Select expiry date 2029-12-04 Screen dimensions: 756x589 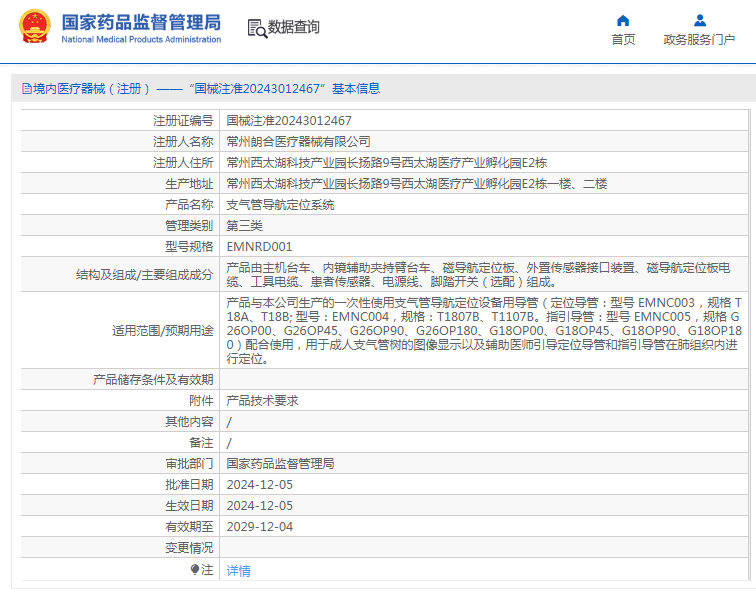259,527
